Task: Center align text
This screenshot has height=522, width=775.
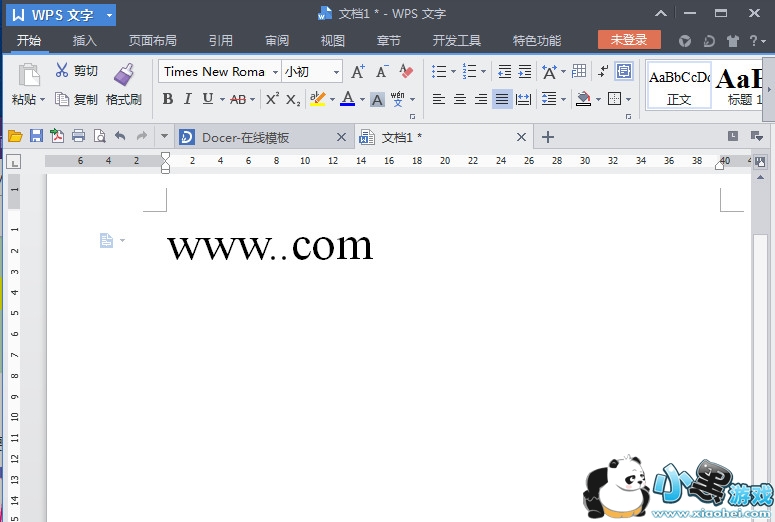Action: pyautogui.click(x=460, y=99)
